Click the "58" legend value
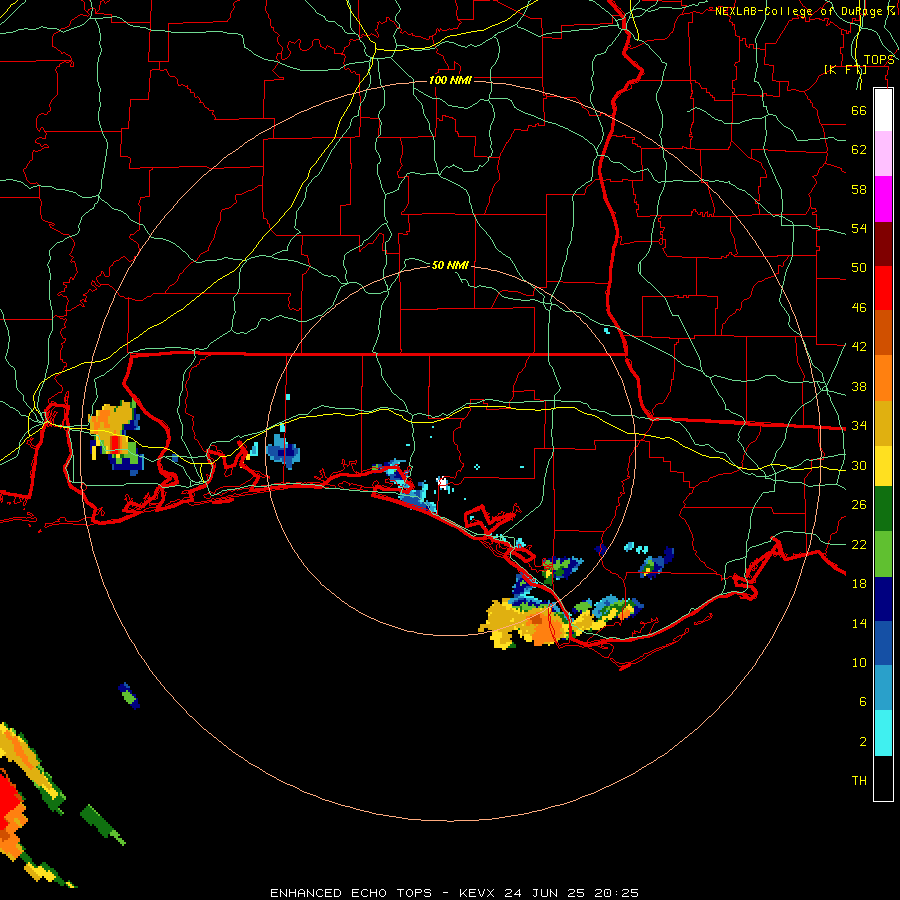The image size is (900, 900). pyautogui.click(x=859, y=189)
